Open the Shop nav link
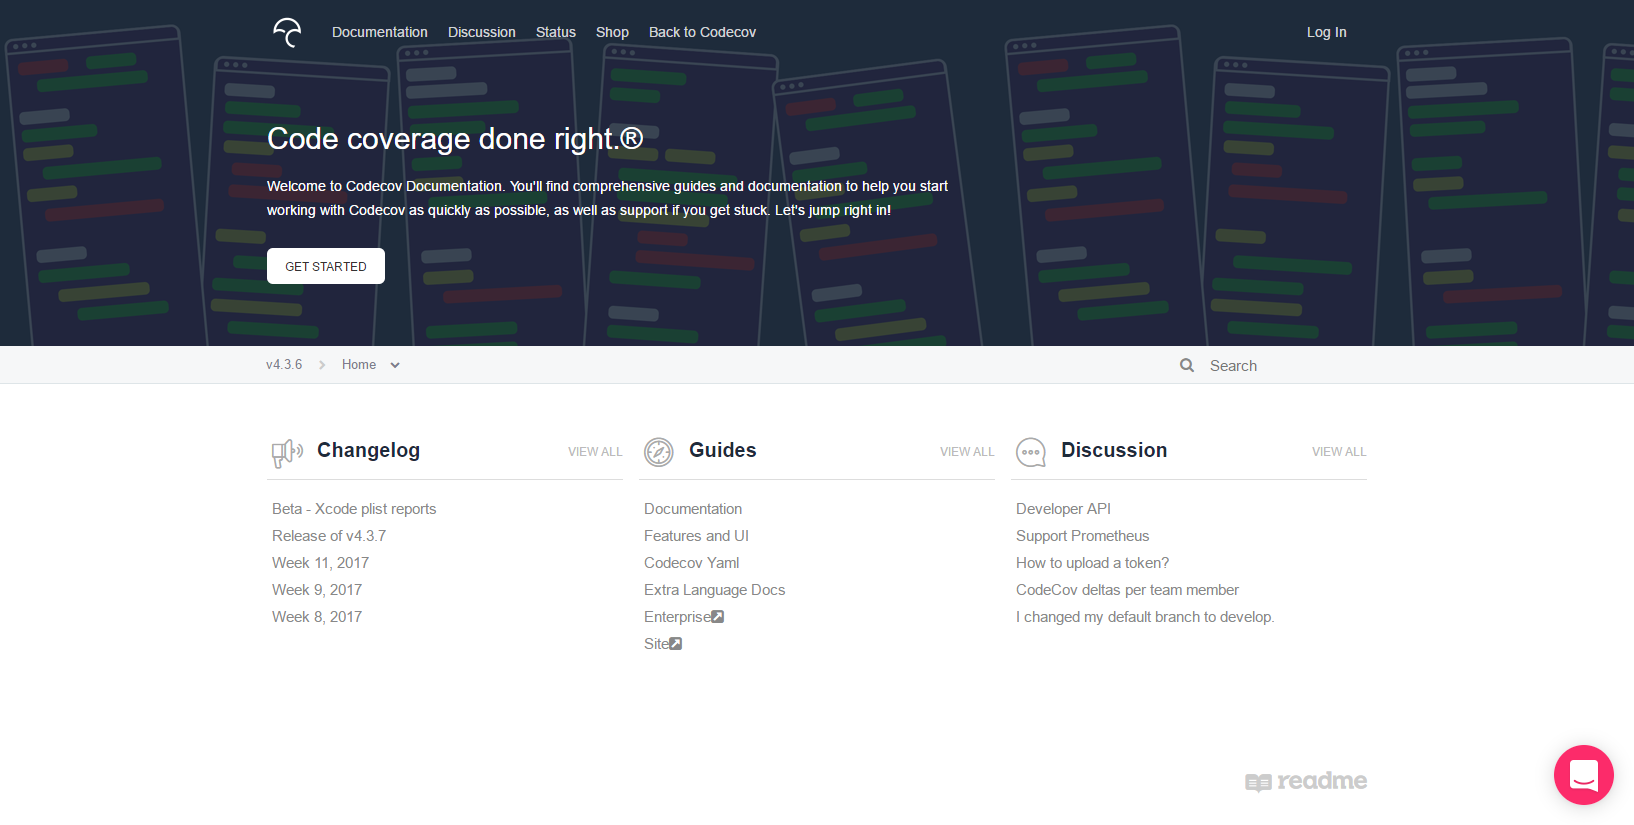The width and height of the screenshot is (1634, 825). tap(612, 32)
